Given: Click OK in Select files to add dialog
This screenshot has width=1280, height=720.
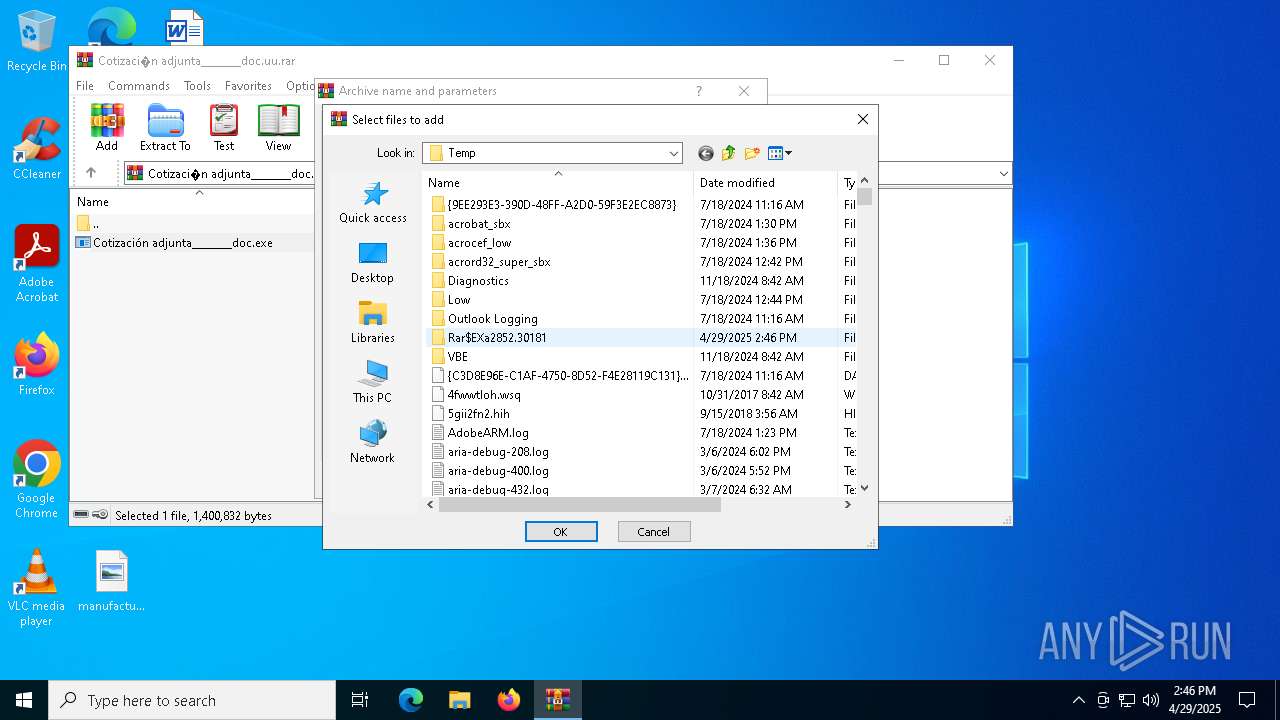Looking at the screenshot, I should pos(561,532).
